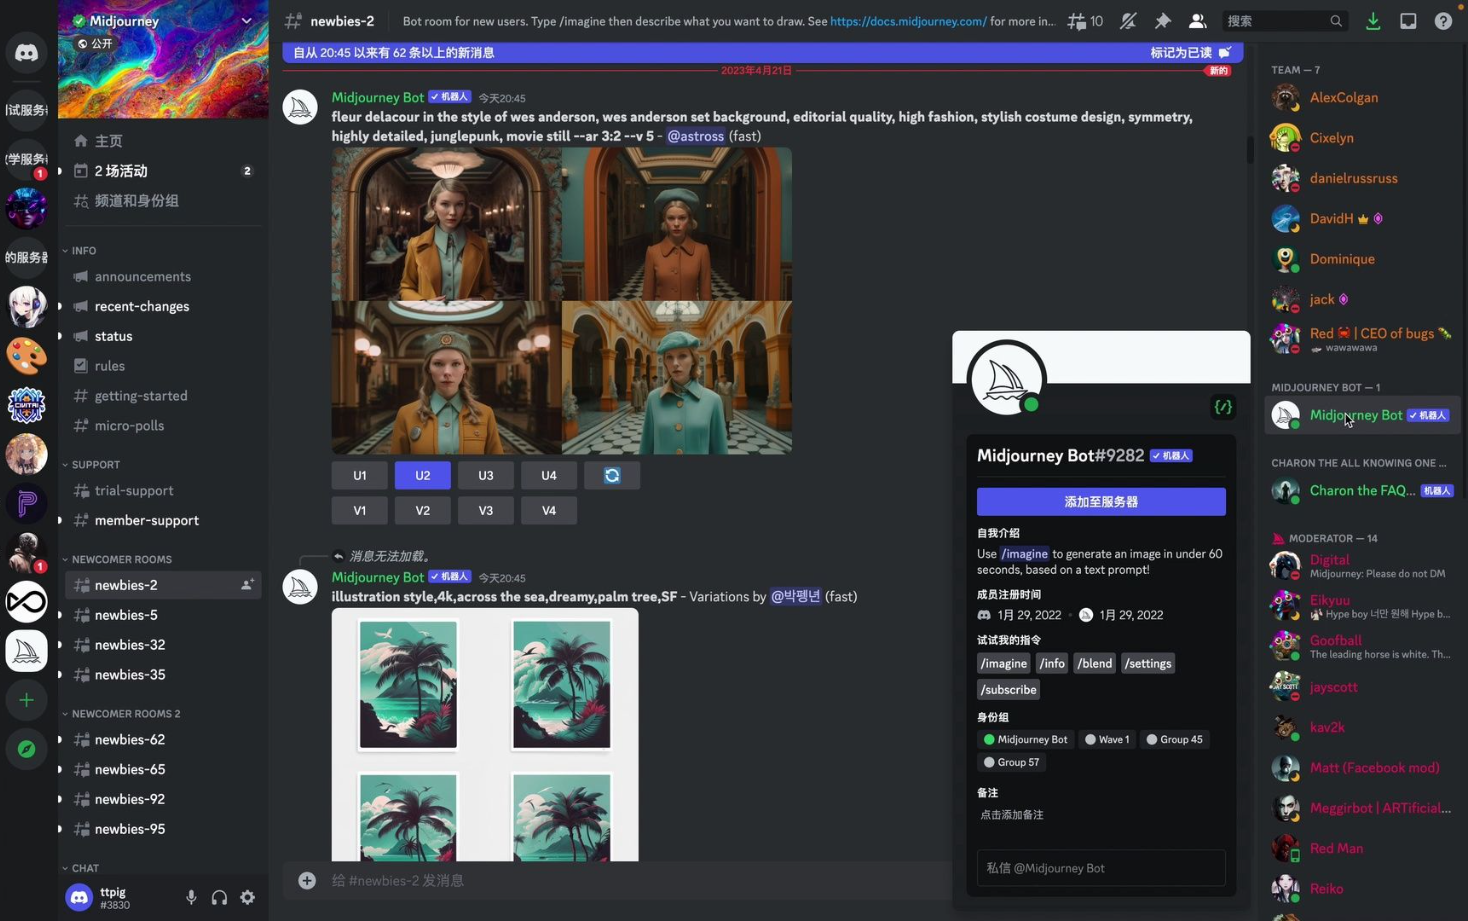The image size is (1468, 921).
Task: Switch to the newbies-95 channel
Action: [x=163, y=829]
